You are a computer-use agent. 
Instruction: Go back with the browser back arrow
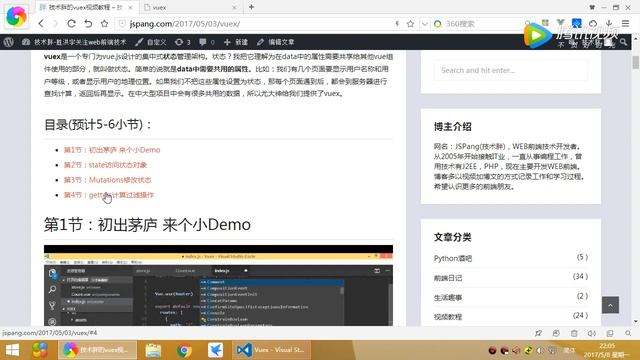(41, 24)
